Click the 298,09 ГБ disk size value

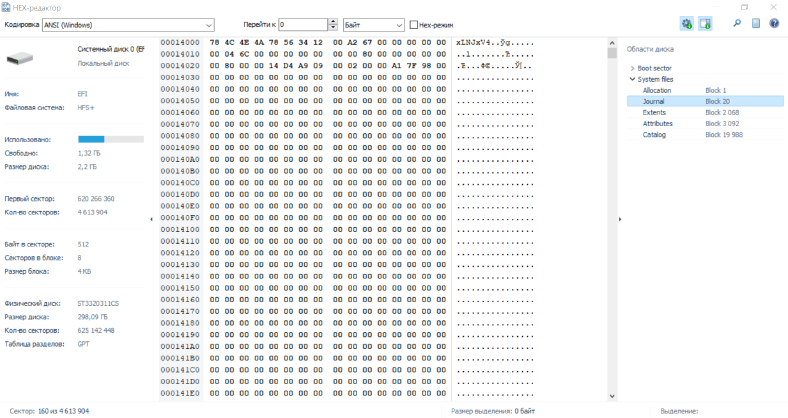92,317
